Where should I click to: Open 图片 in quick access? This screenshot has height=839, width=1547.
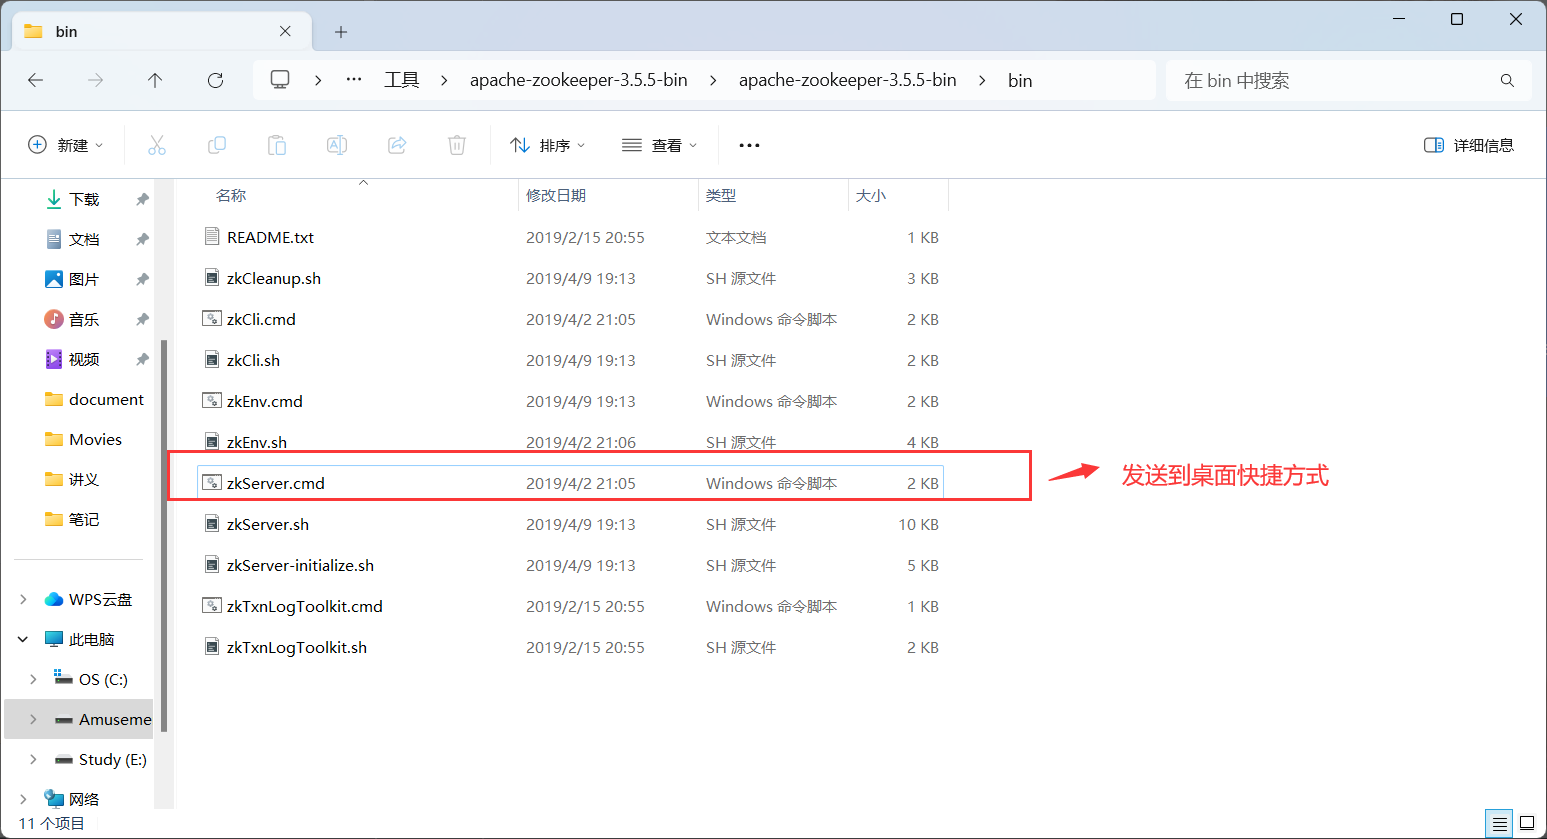point(84,279)
